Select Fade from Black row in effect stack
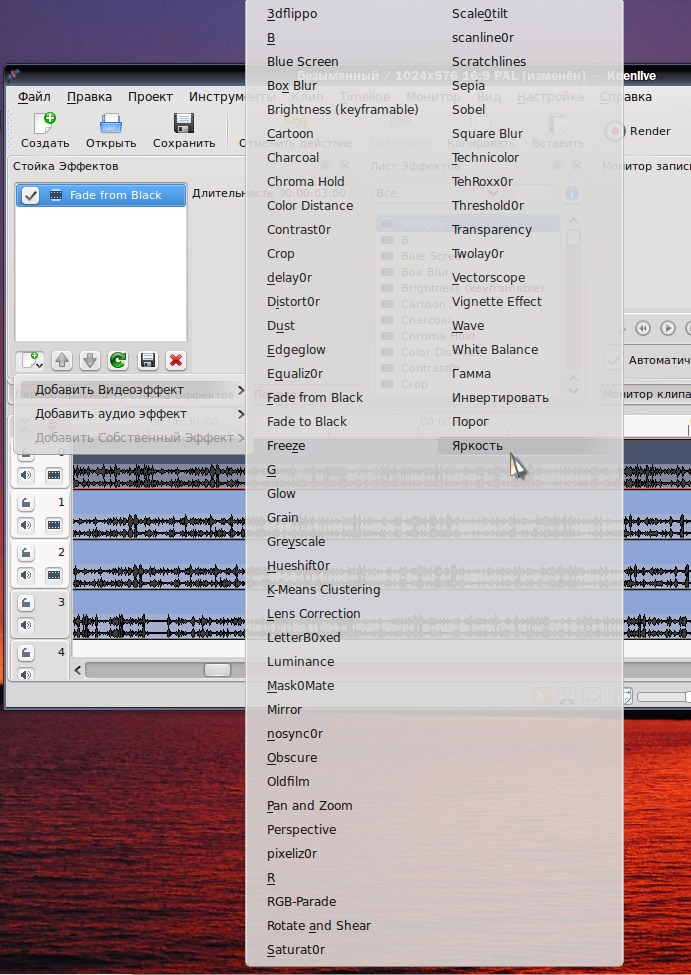The height and width of the screenshot is (975, 691). (x=101, y=195)
